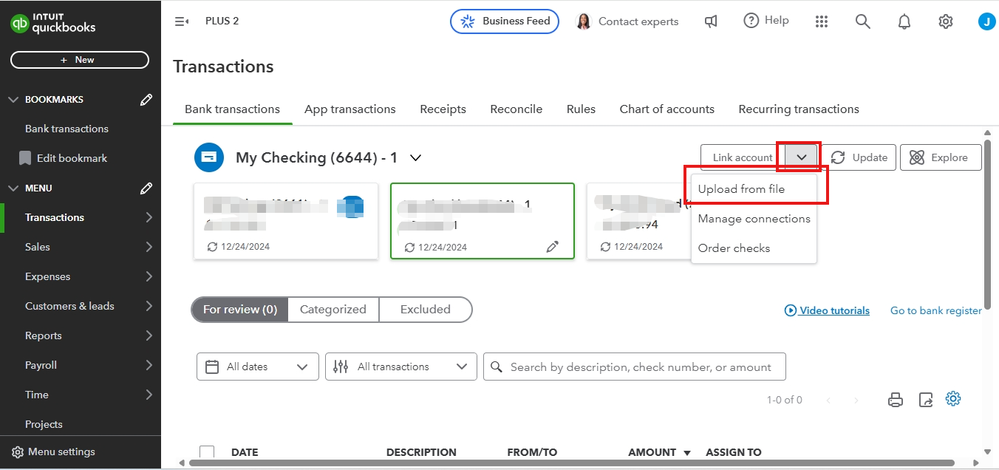Expand the Expenses submenu arrow
The image size is (999, 470).
click(x=148, y=276)
